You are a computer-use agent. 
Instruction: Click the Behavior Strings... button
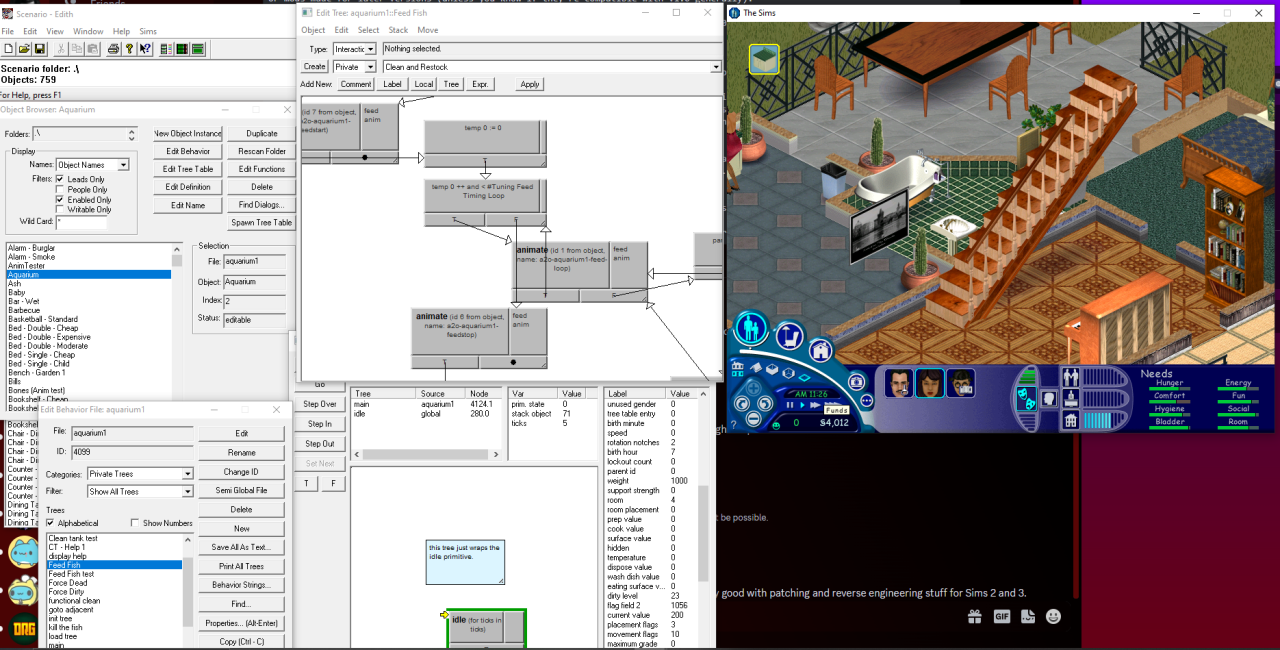coord(242,585)
